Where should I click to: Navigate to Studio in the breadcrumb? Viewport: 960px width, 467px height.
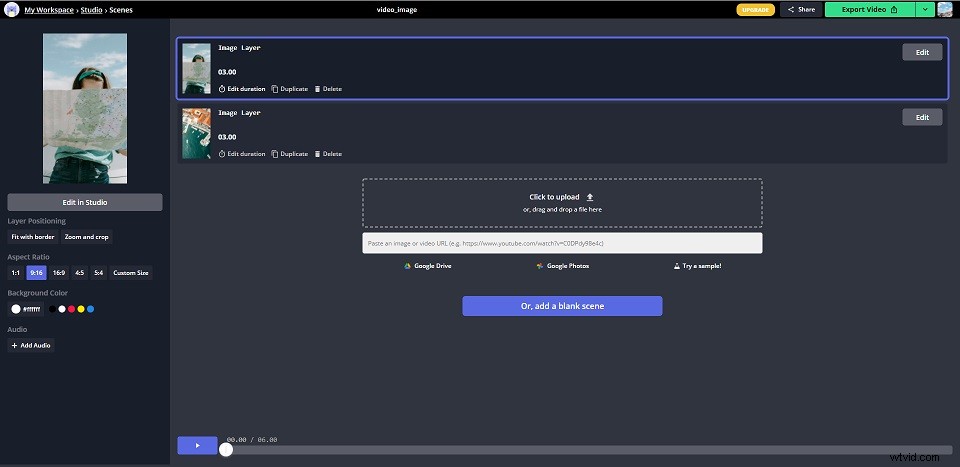[x=91, y=9]
